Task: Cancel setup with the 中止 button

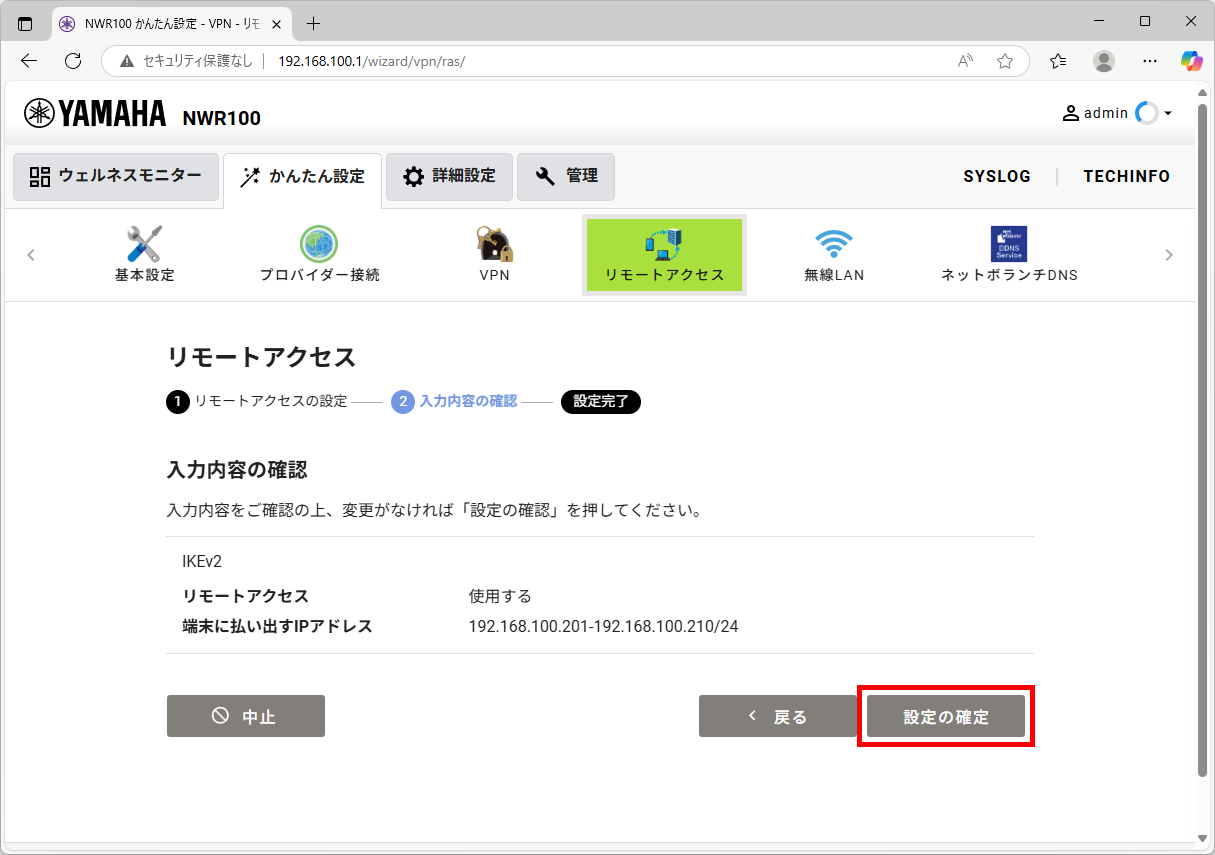Action: pos(245,716)
